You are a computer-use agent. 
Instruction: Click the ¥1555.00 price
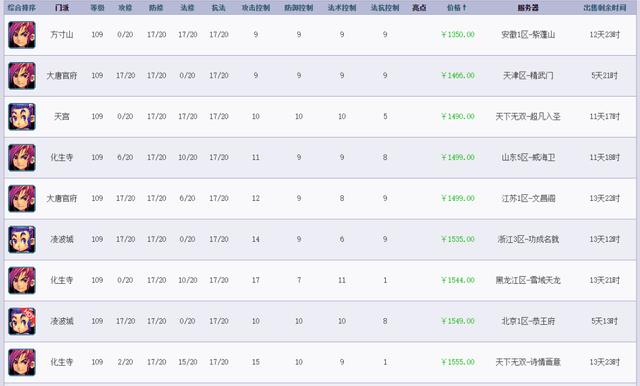[x=458, y=362]
